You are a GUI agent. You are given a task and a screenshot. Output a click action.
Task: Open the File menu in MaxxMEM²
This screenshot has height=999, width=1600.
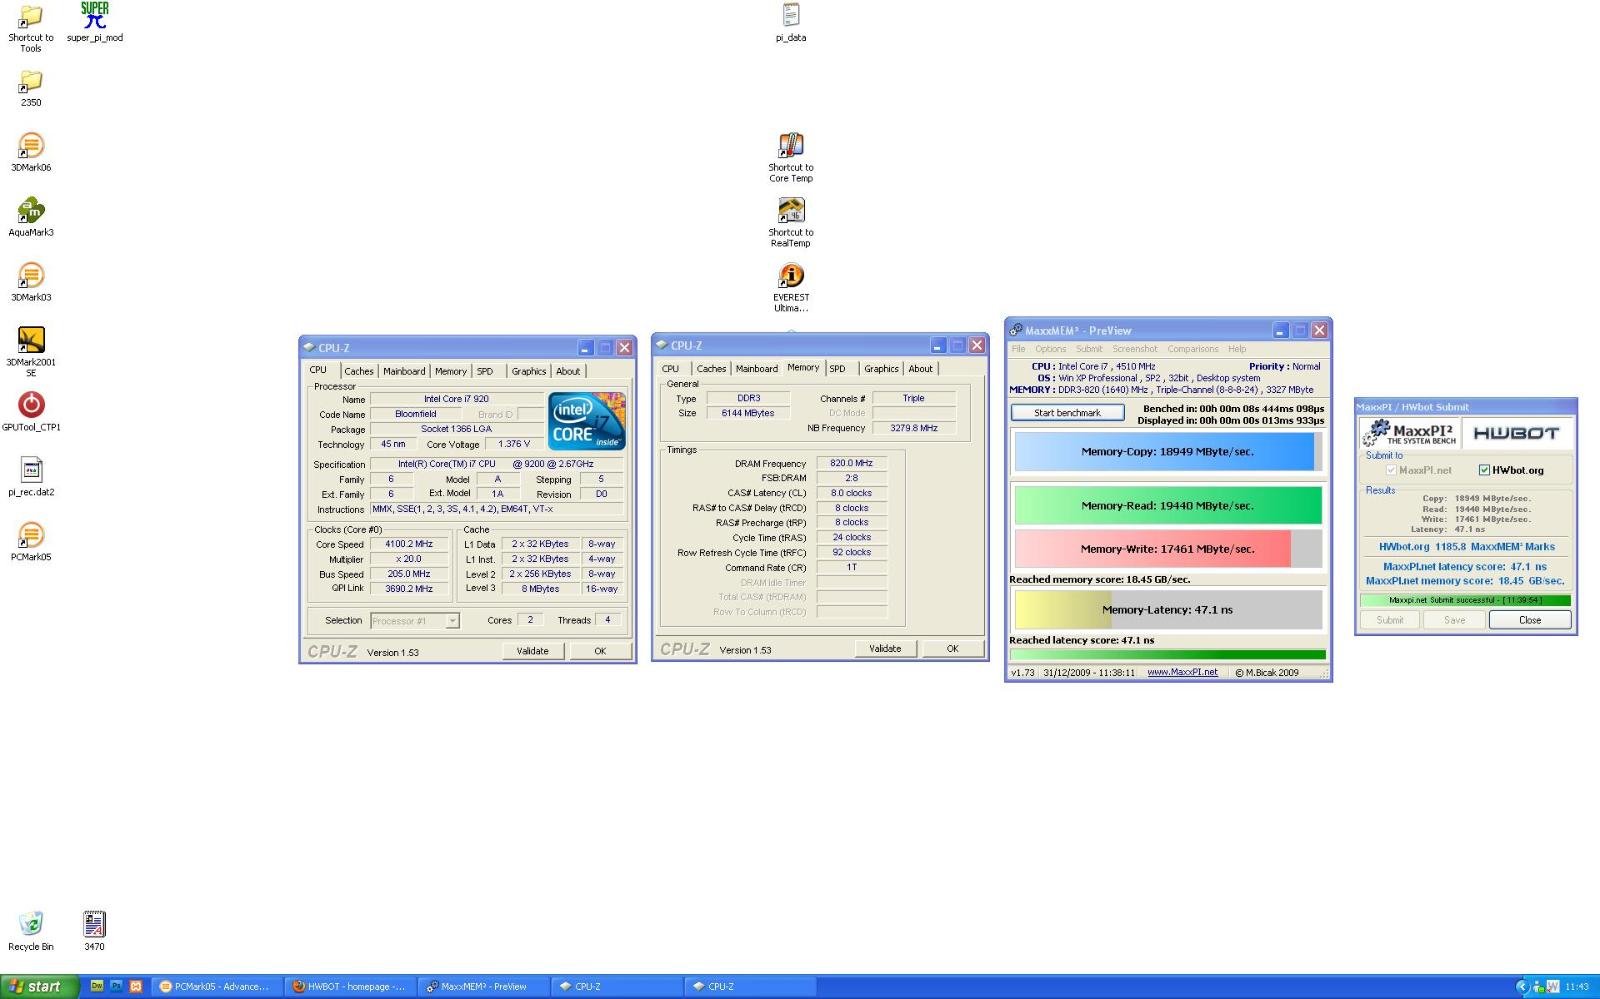pos(1018,349)
